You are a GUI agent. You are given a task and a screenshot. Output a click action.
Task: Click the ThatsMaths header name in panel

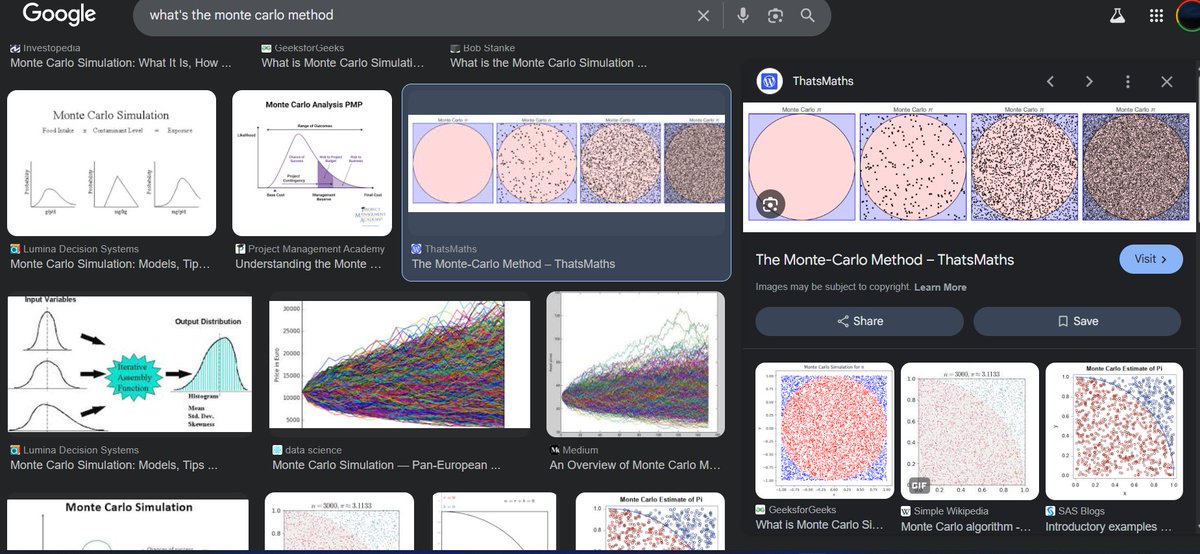[x=823, y=81]
